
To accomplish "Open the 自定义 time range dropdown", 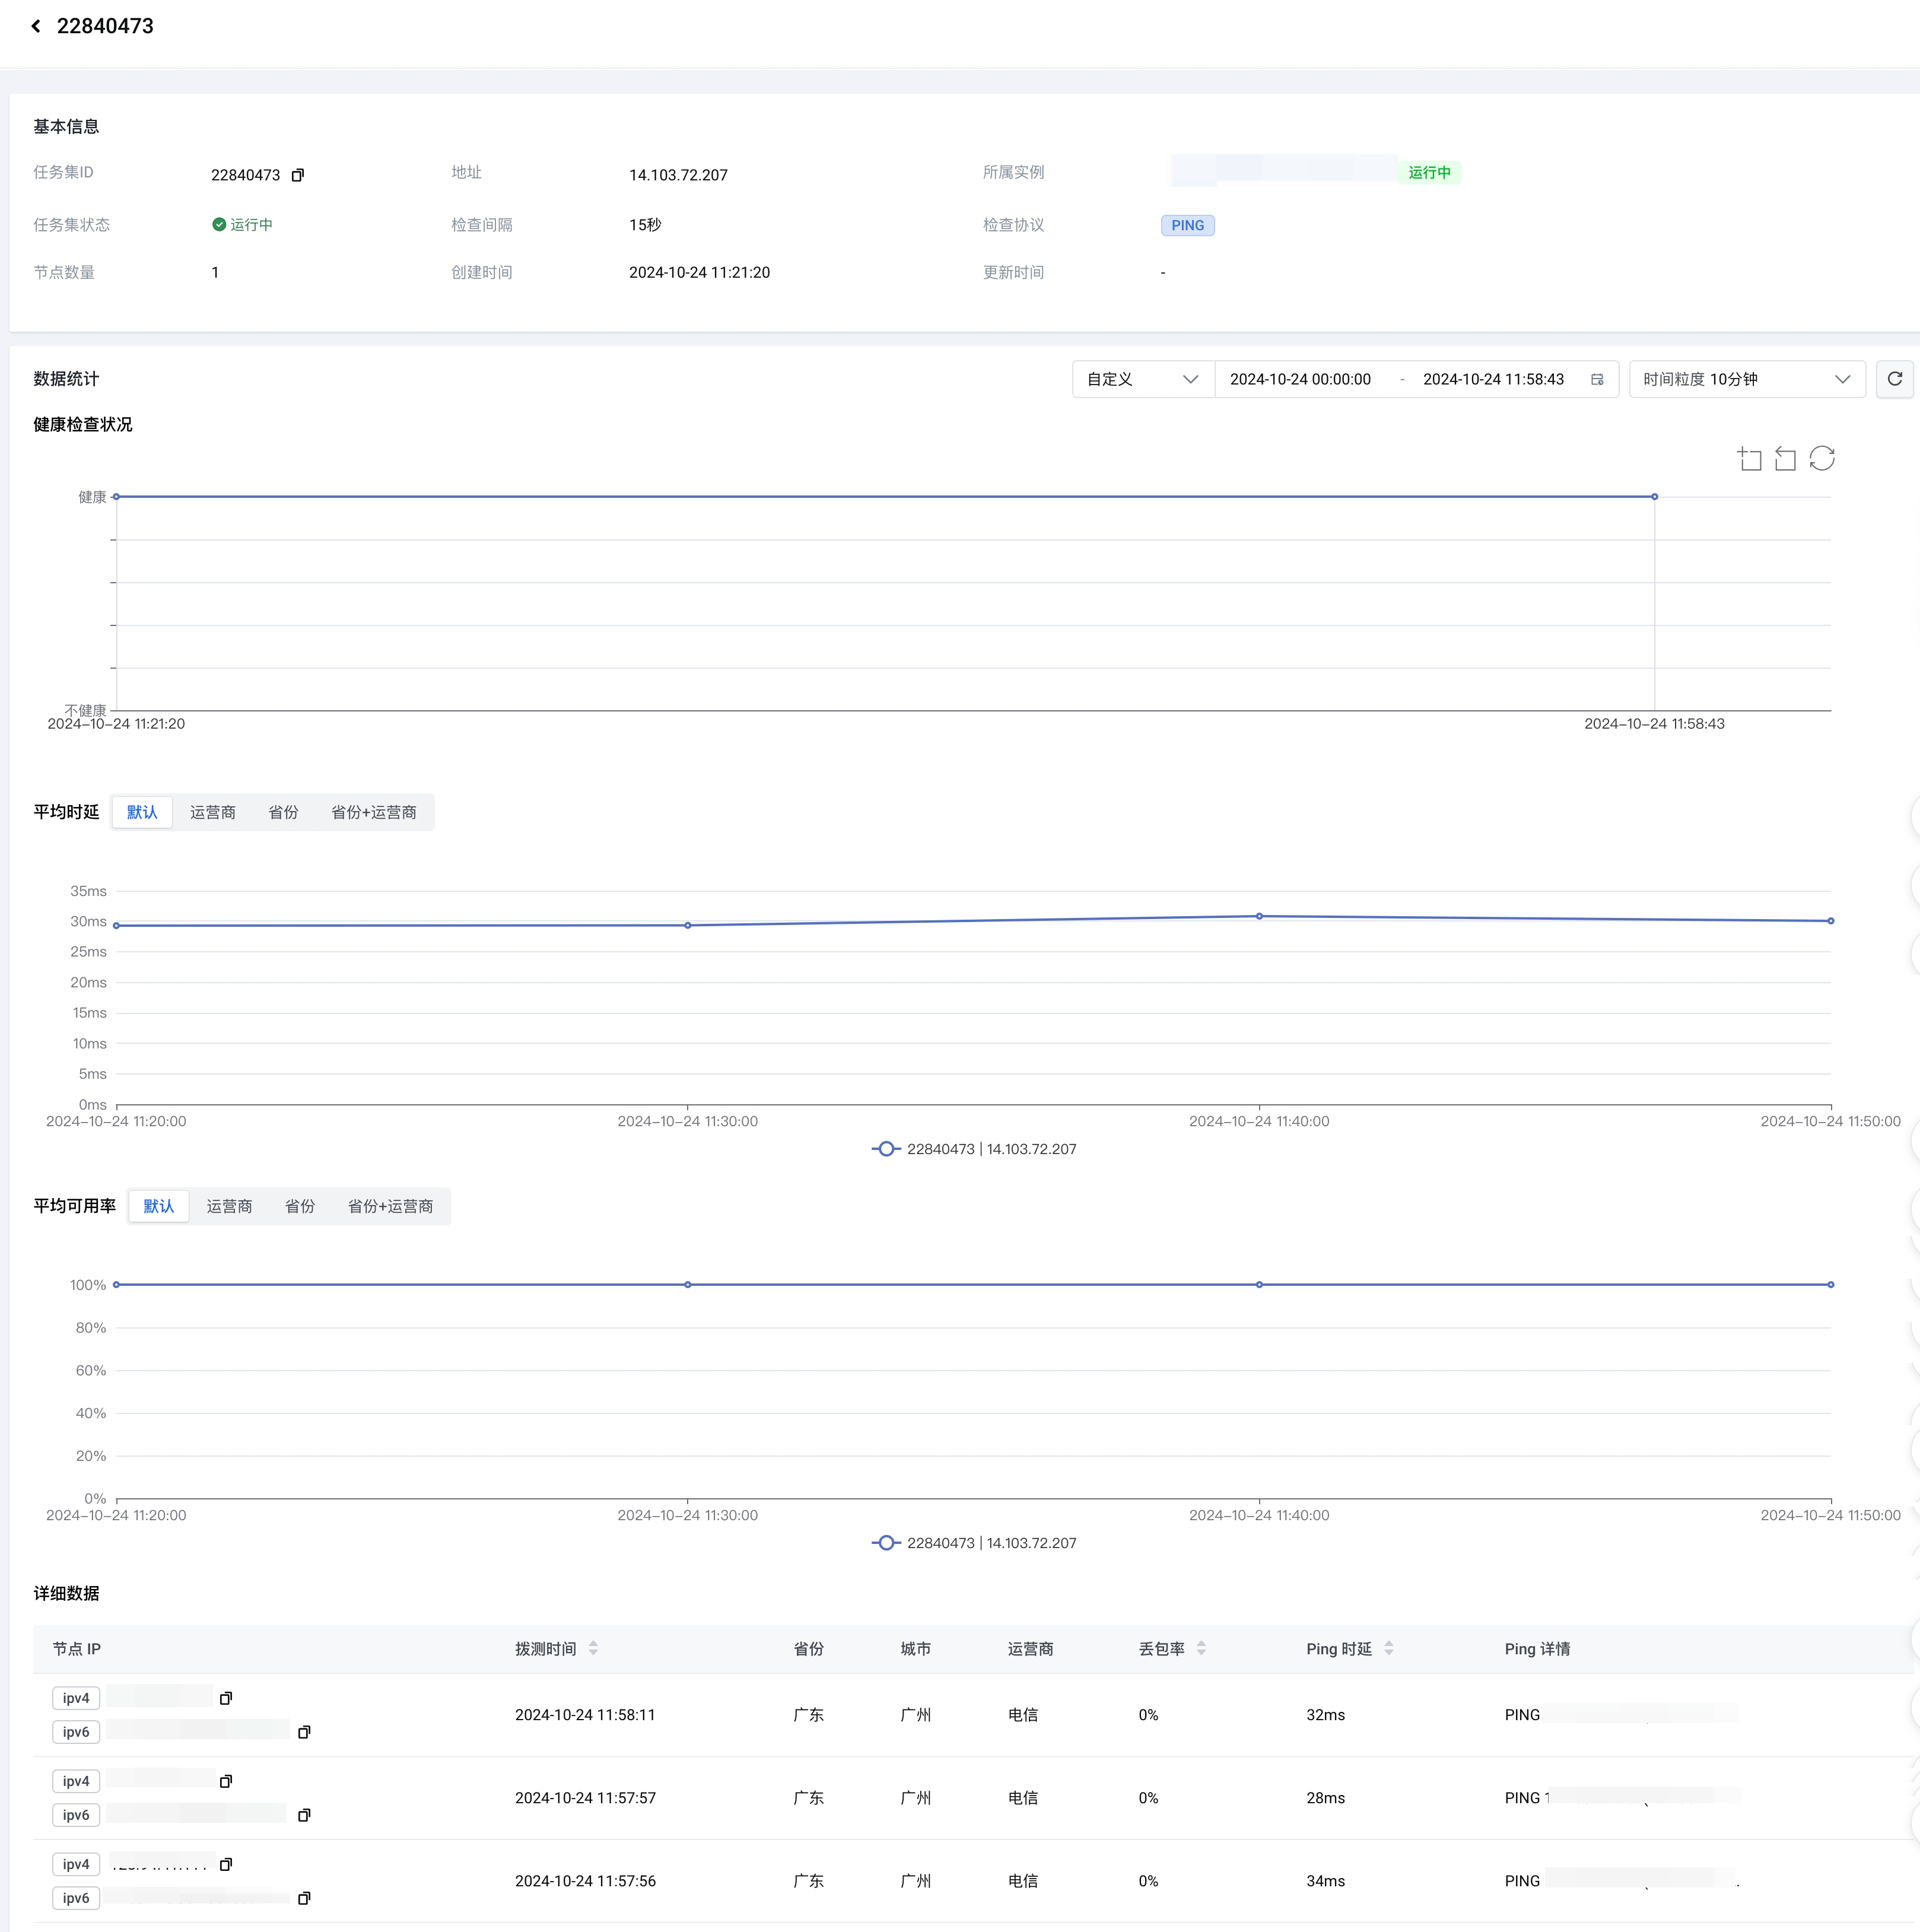I will (x=1143, y=379).
